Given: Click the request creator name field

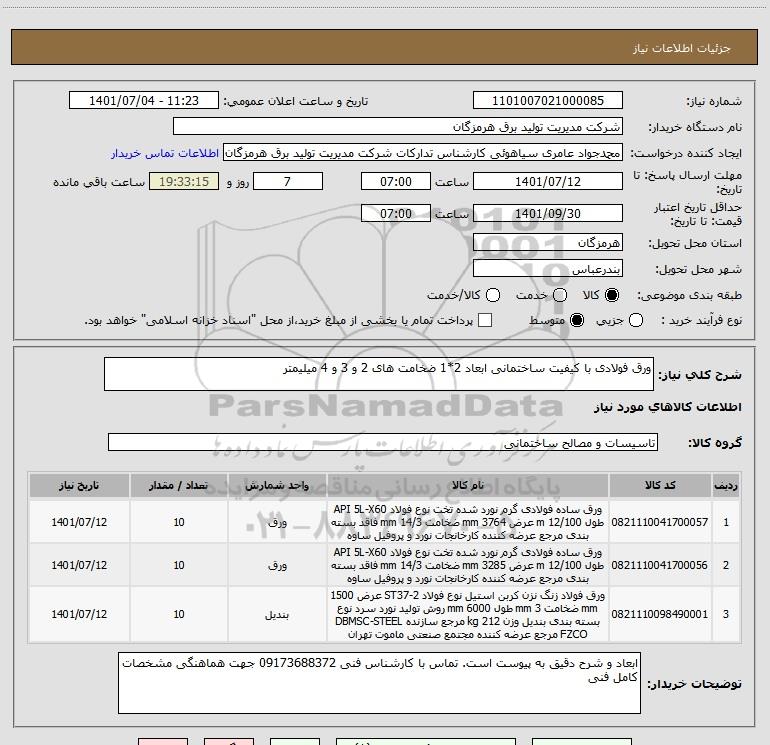Looking at the screenshot, I should coord(423,153).
